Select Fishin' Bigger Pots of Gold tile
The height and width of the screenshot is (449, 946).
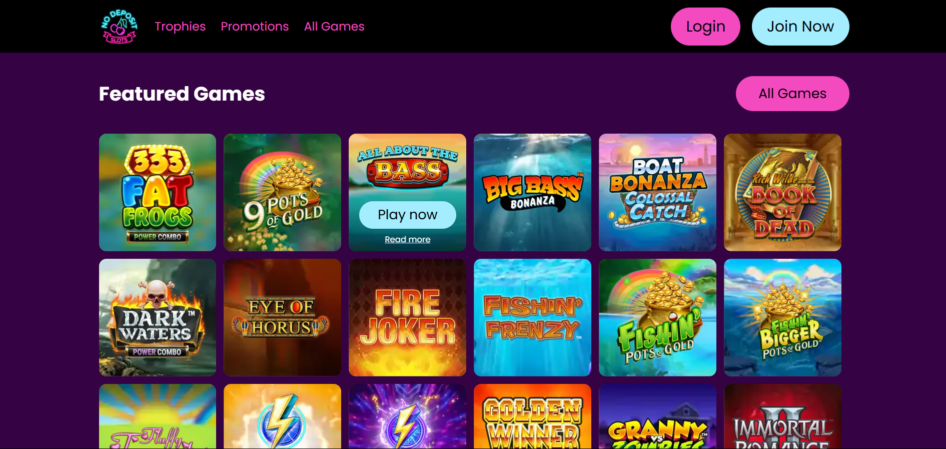[783, 317]
